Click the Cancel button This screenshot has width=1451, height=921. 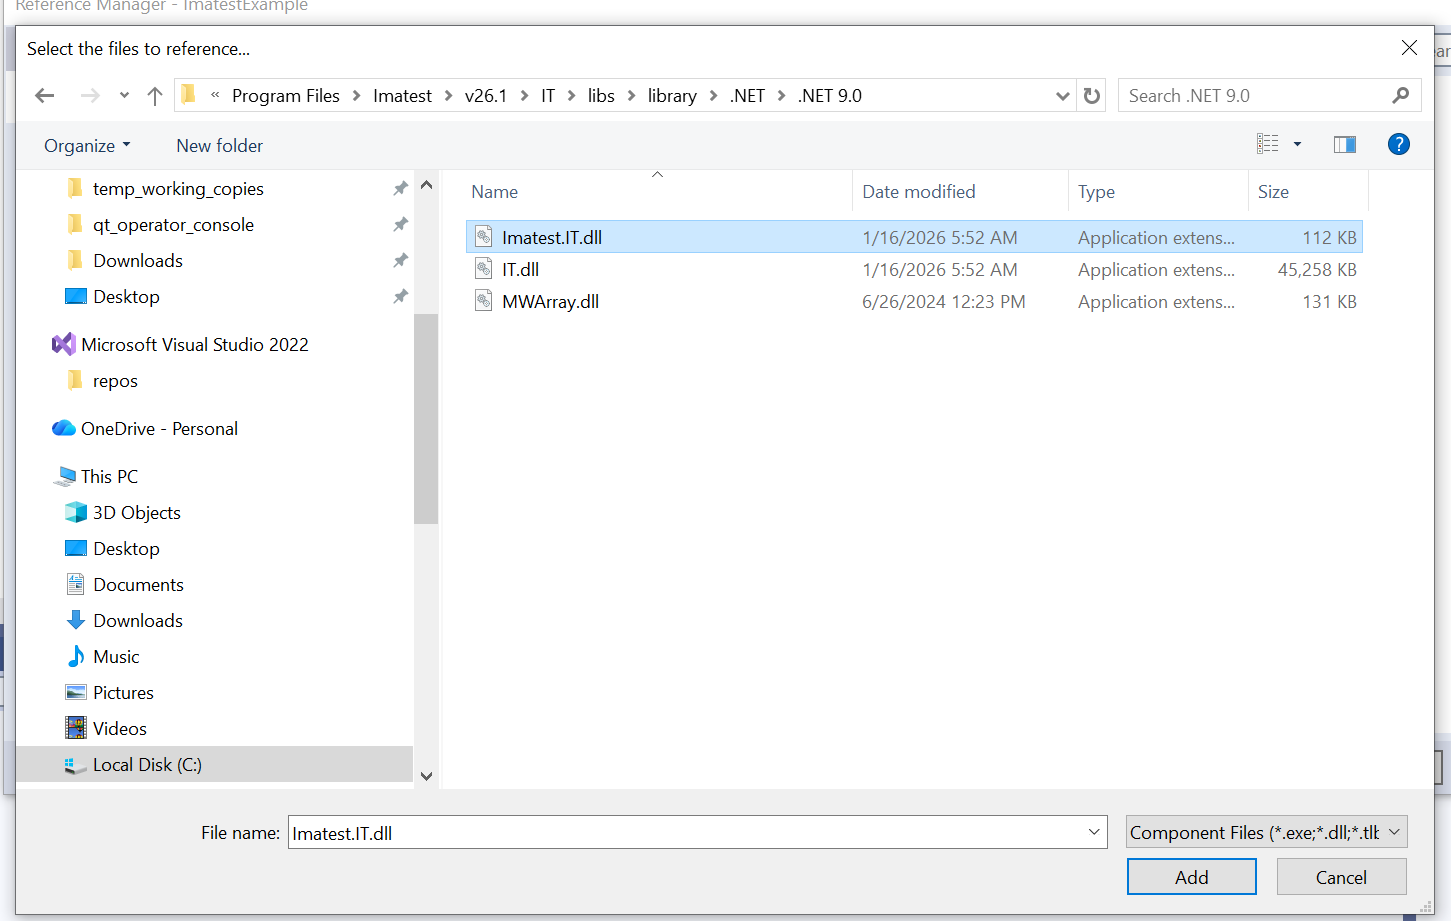pyautogui.click(x=1341, y=877)
